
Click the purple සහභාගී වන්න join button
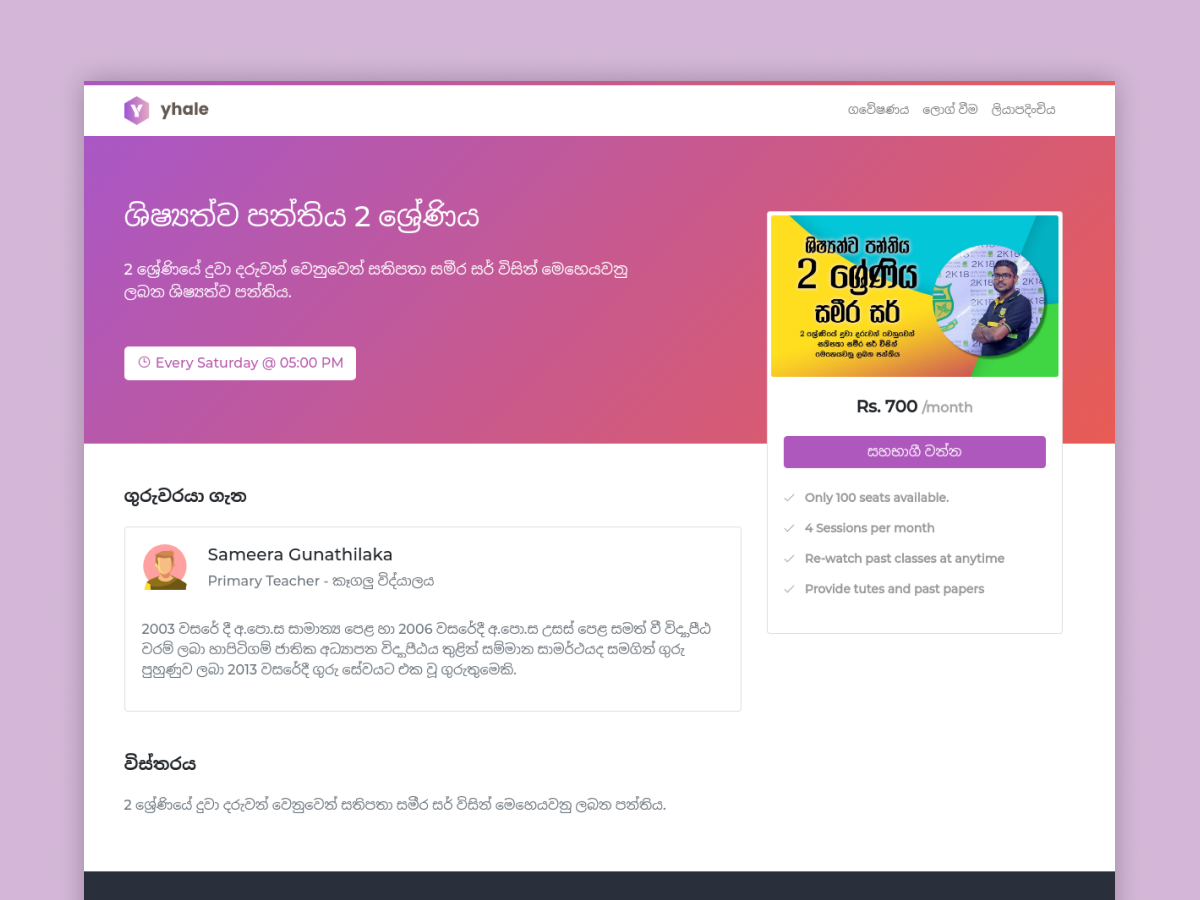point(914,452)
